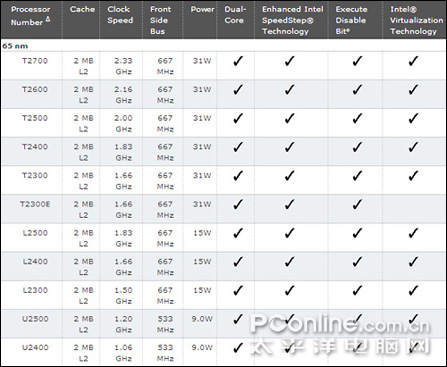Screen dimensions: 447x367
Task: Open the T2700 processor link
Action: click(35, 61)
